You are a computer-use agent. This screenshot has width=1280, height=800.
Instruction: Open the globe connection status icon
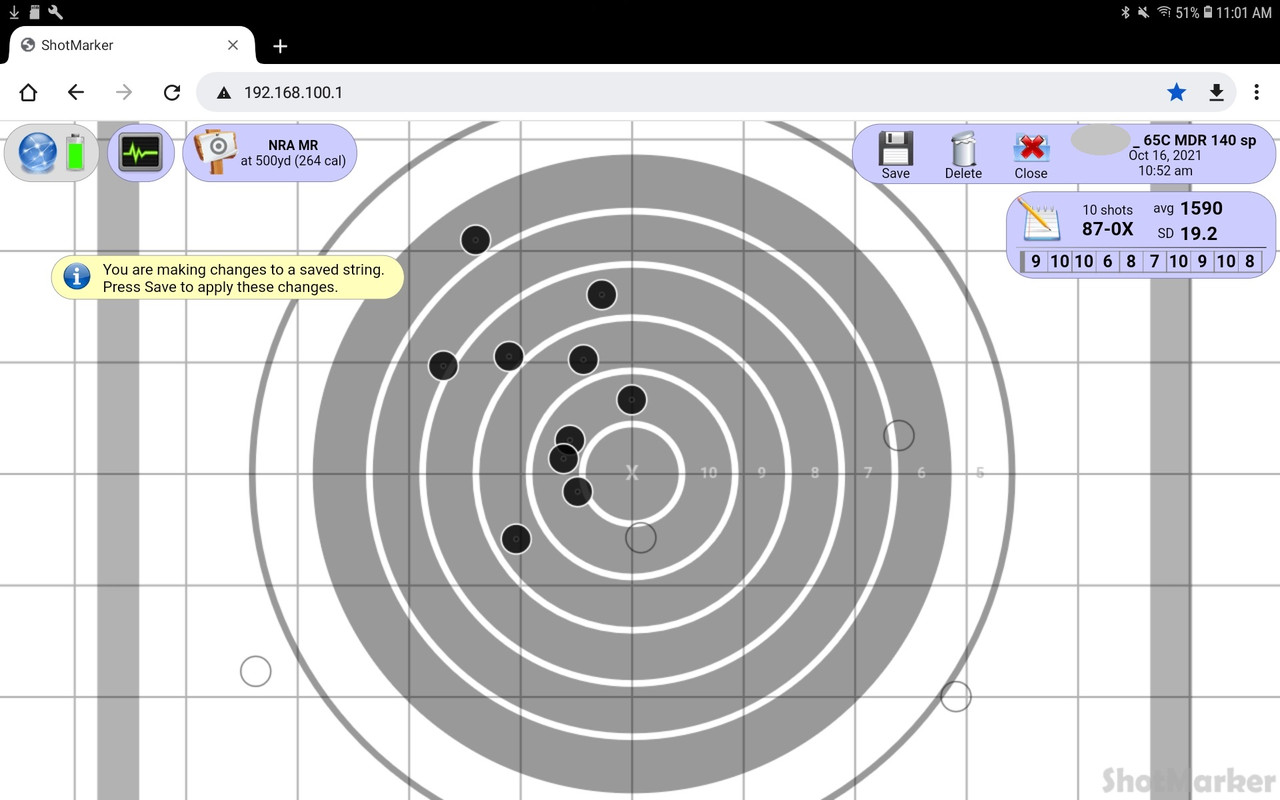37,153
